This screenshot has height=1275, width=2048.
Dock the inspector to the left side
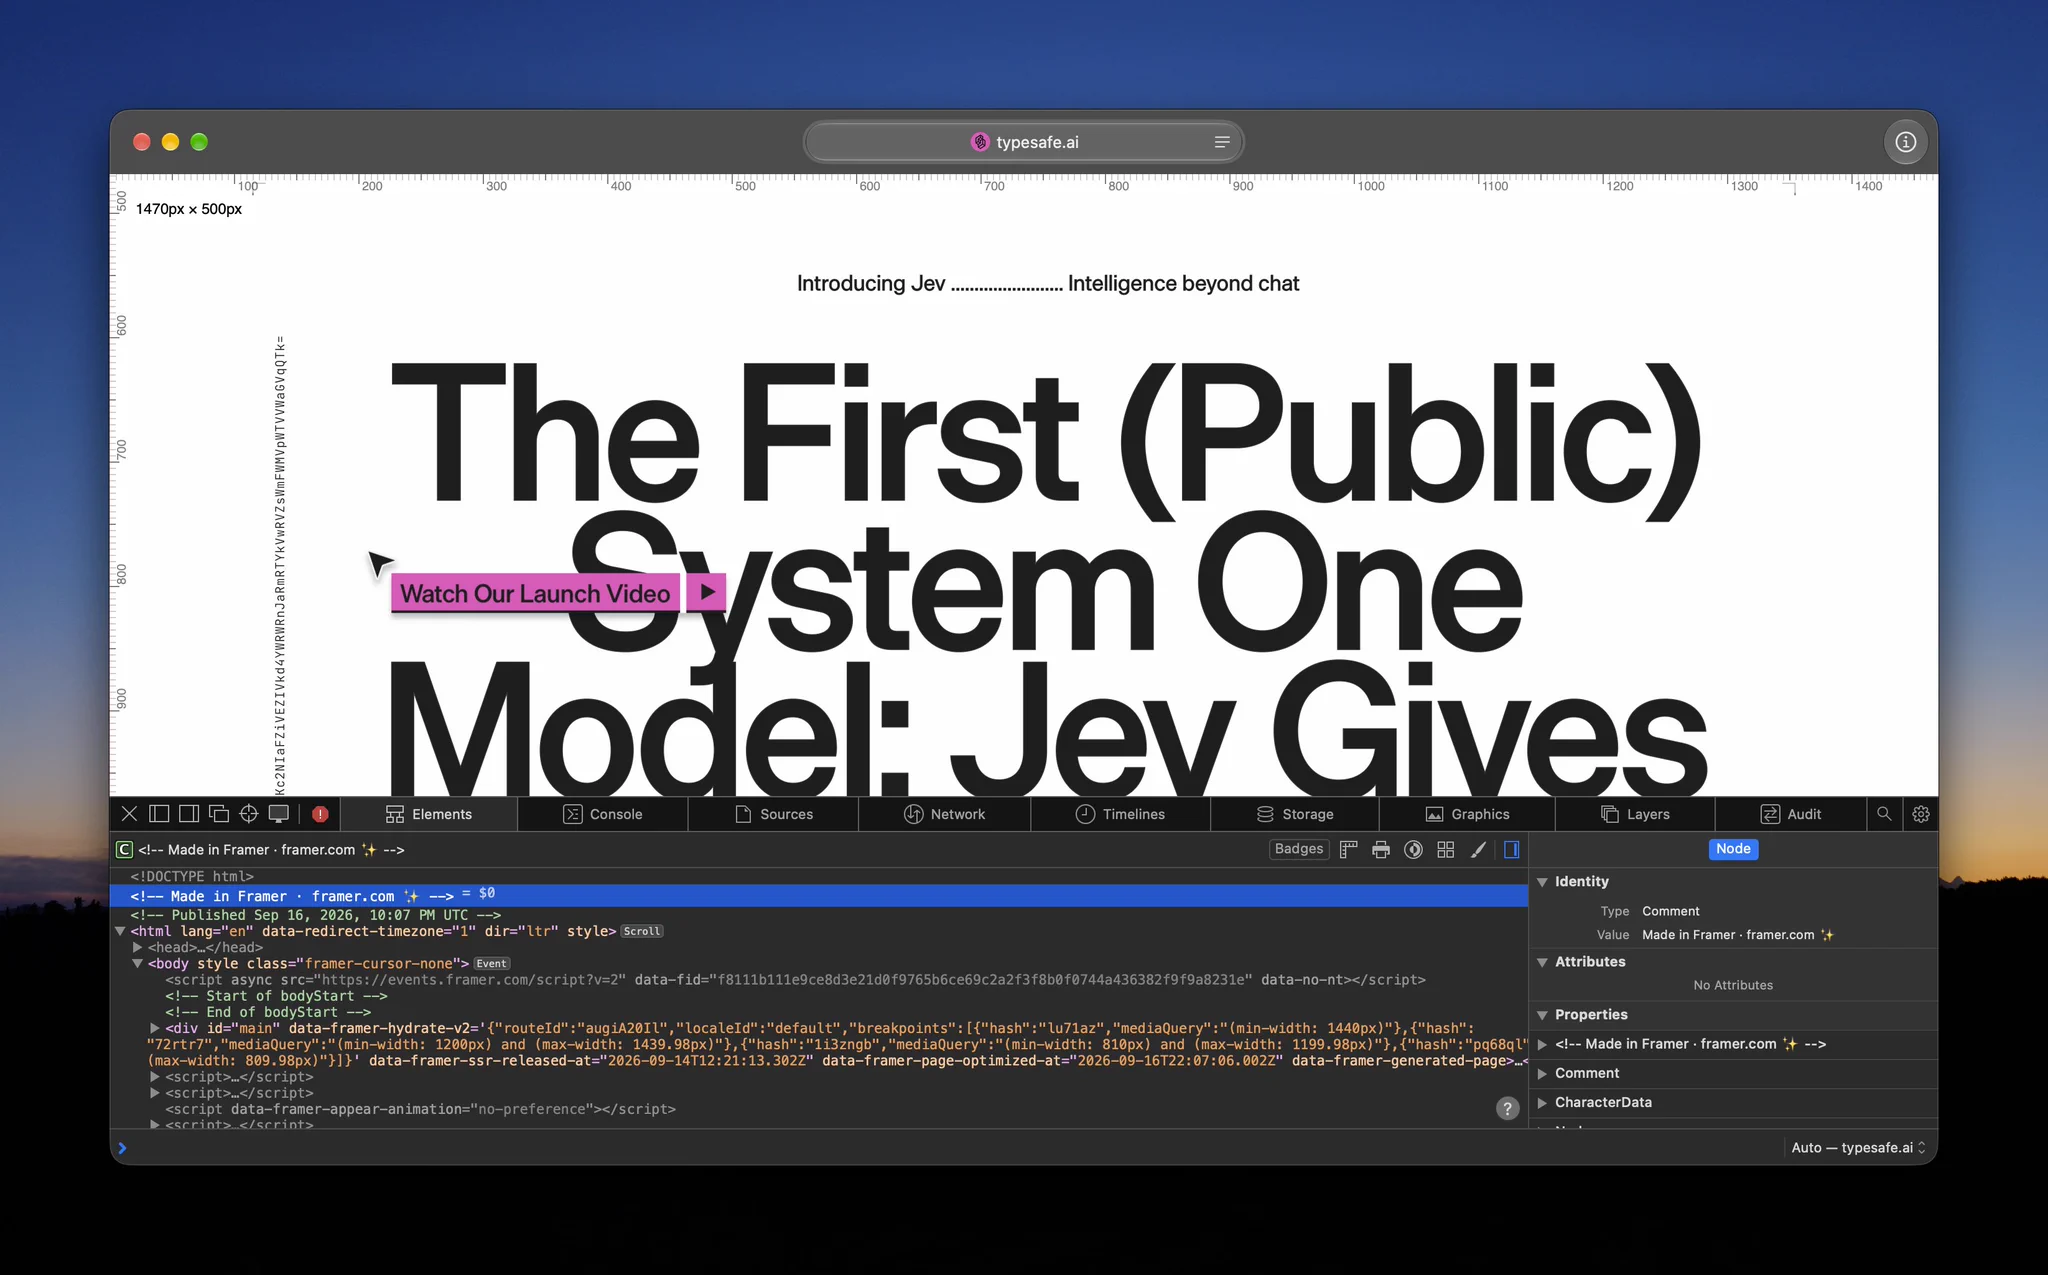[x=159, y=814]
